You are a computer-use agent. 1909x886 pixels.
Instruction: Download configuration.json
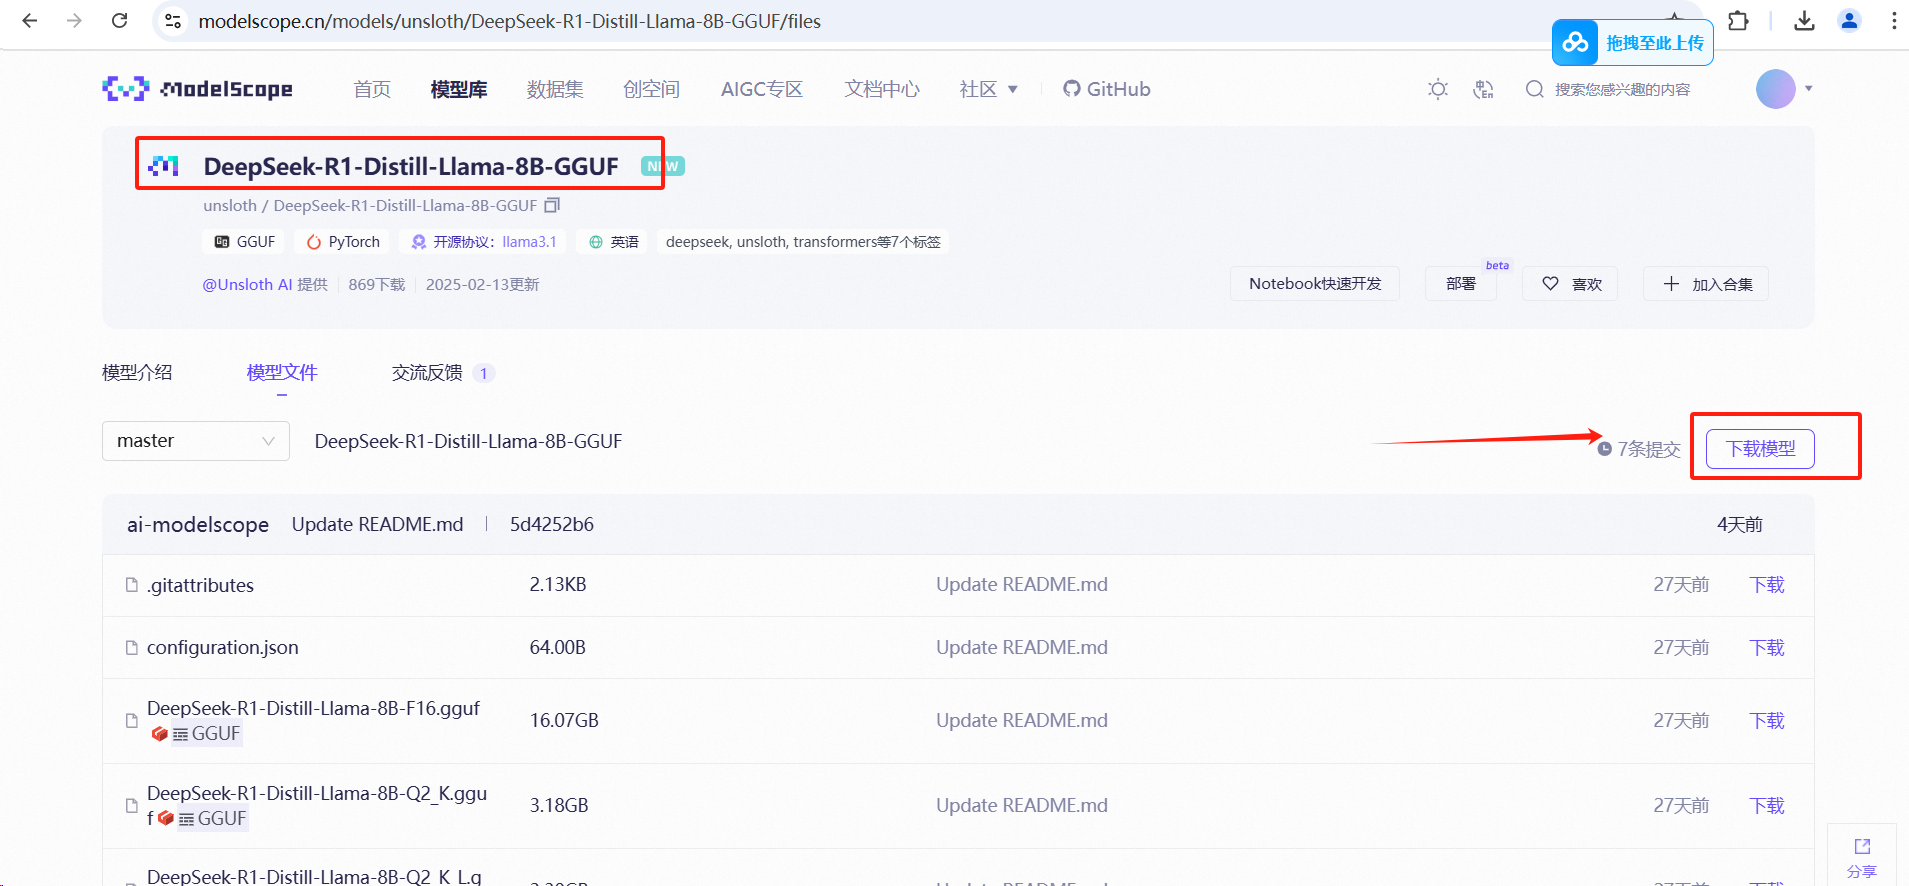[x=1767, y=647]
